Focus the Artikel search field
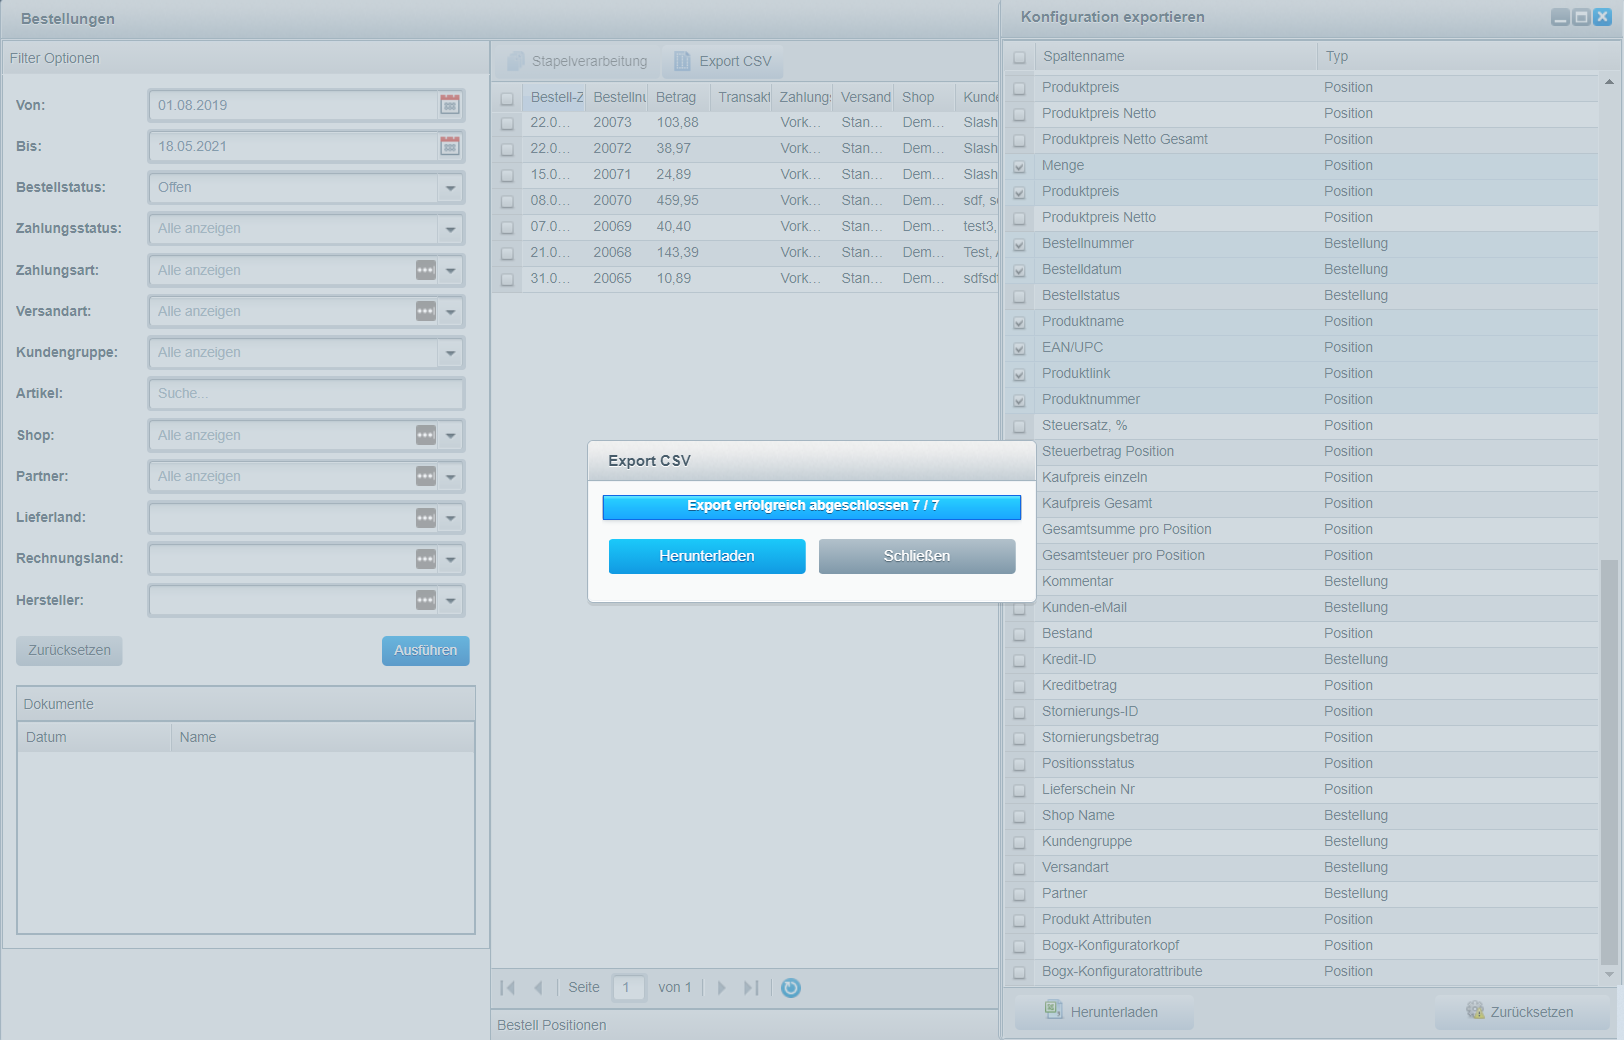1624x1040 pixels. click(x=306, y=393)
